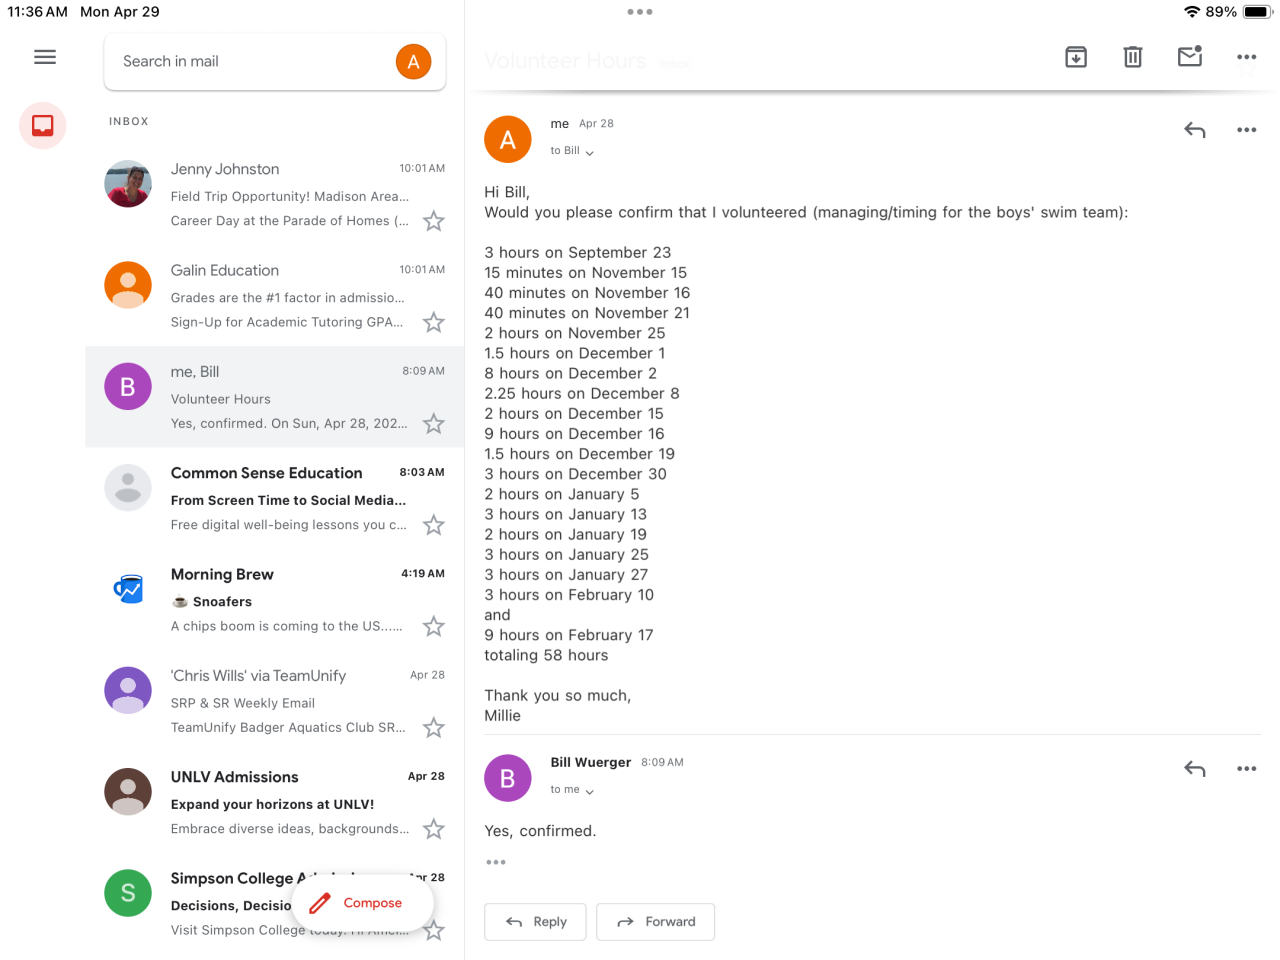Open the account avatar in search bar

(413, 62)
